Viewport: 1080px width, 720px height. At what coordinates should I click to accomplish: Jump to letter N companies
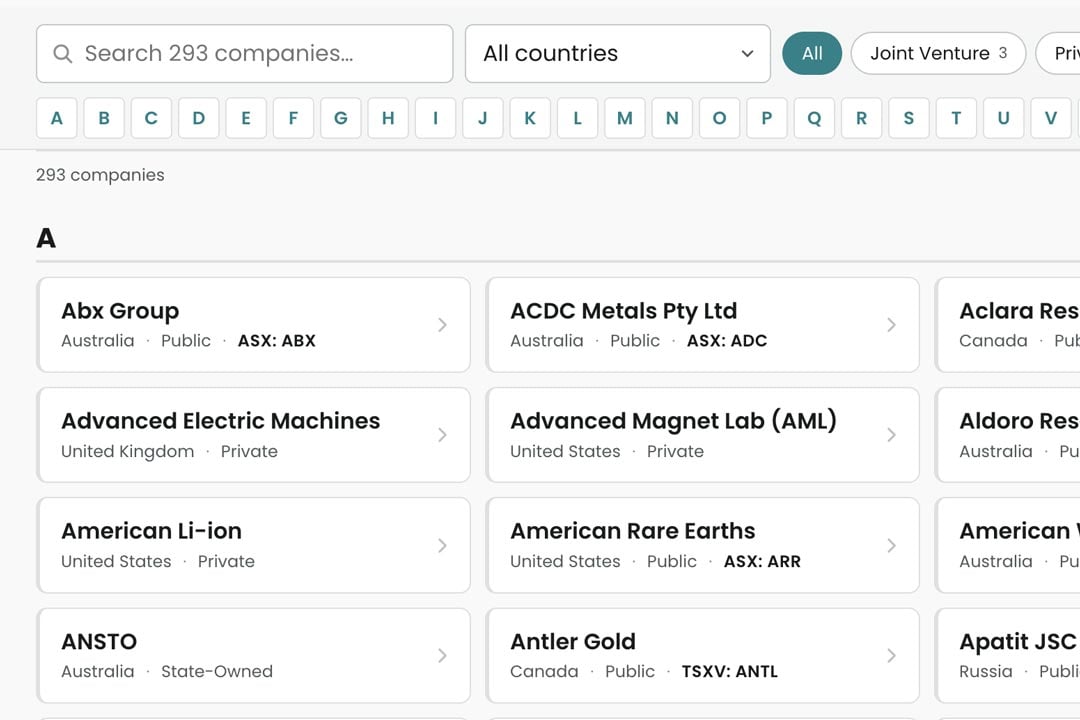tap(672, 119)
